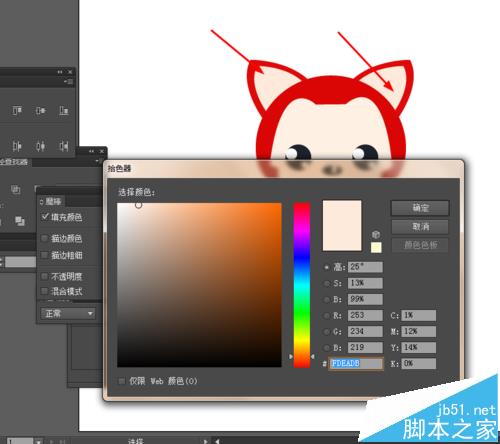This screenshot has width=500, height=444.
Task: Confirm color with 确定 button
Action: pos(420,208)
